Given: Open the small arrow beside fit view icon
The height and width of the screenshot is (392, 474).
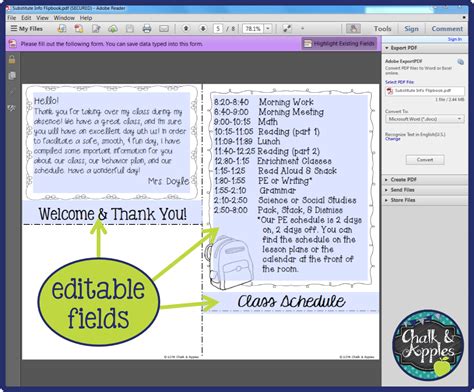Looking at the screenshot, I should 302,29.
